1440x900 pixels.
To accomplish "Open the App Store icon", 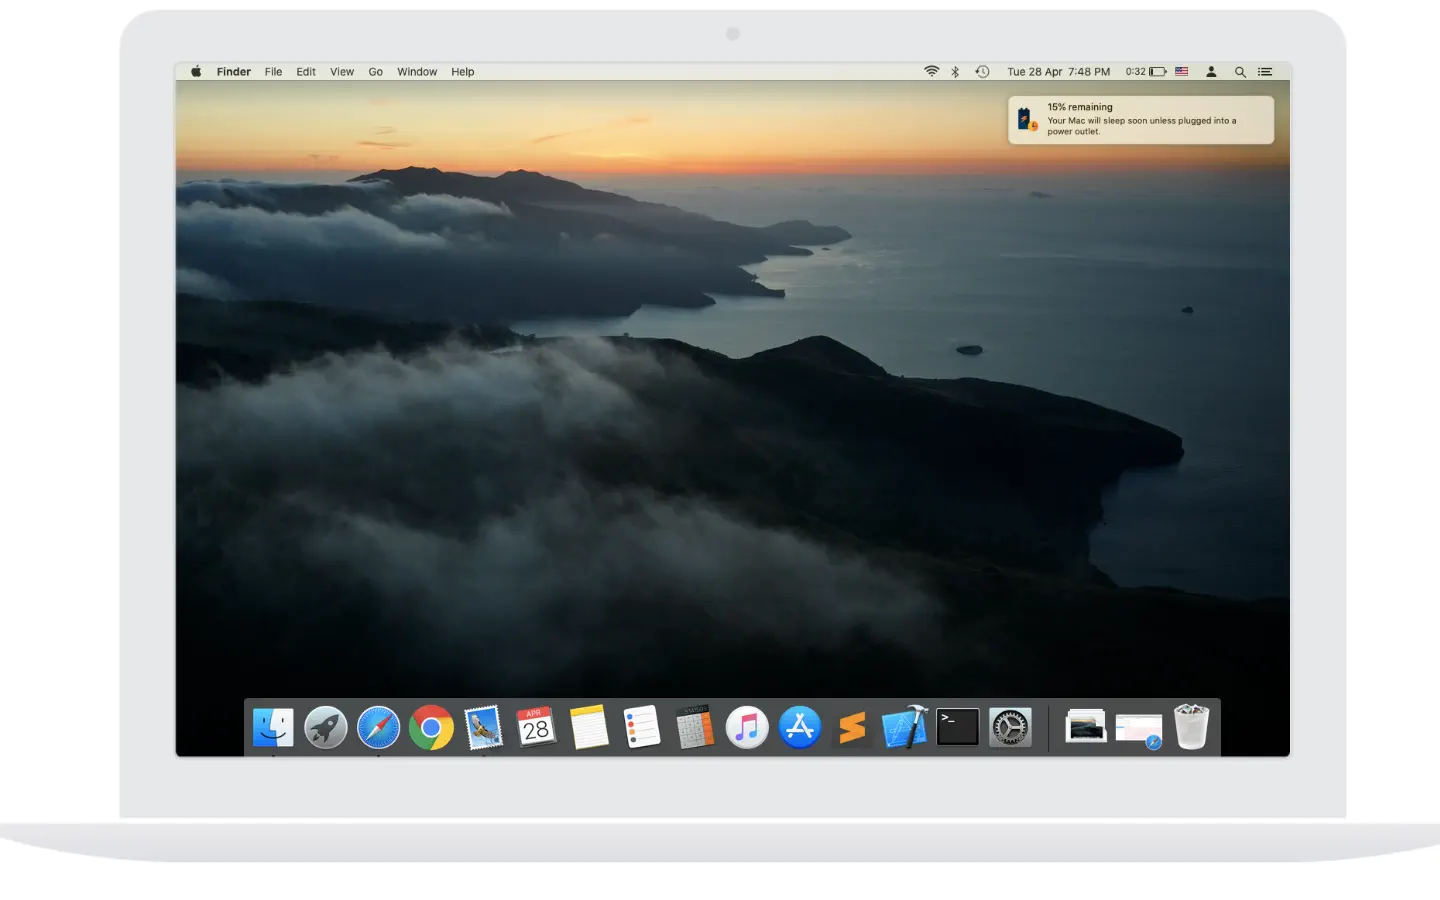I will point(800,727).
